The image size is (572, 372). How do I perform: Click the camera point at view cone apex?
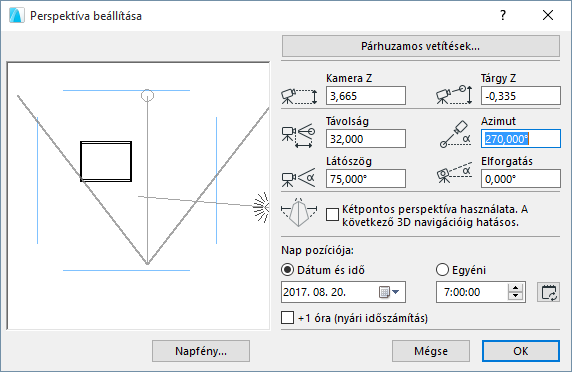point(147,263)
